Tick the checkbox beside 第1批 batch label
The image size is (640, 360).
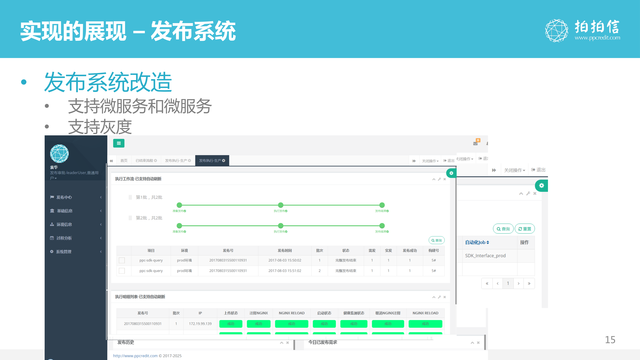pyautogui.click(x=130, y=197)
